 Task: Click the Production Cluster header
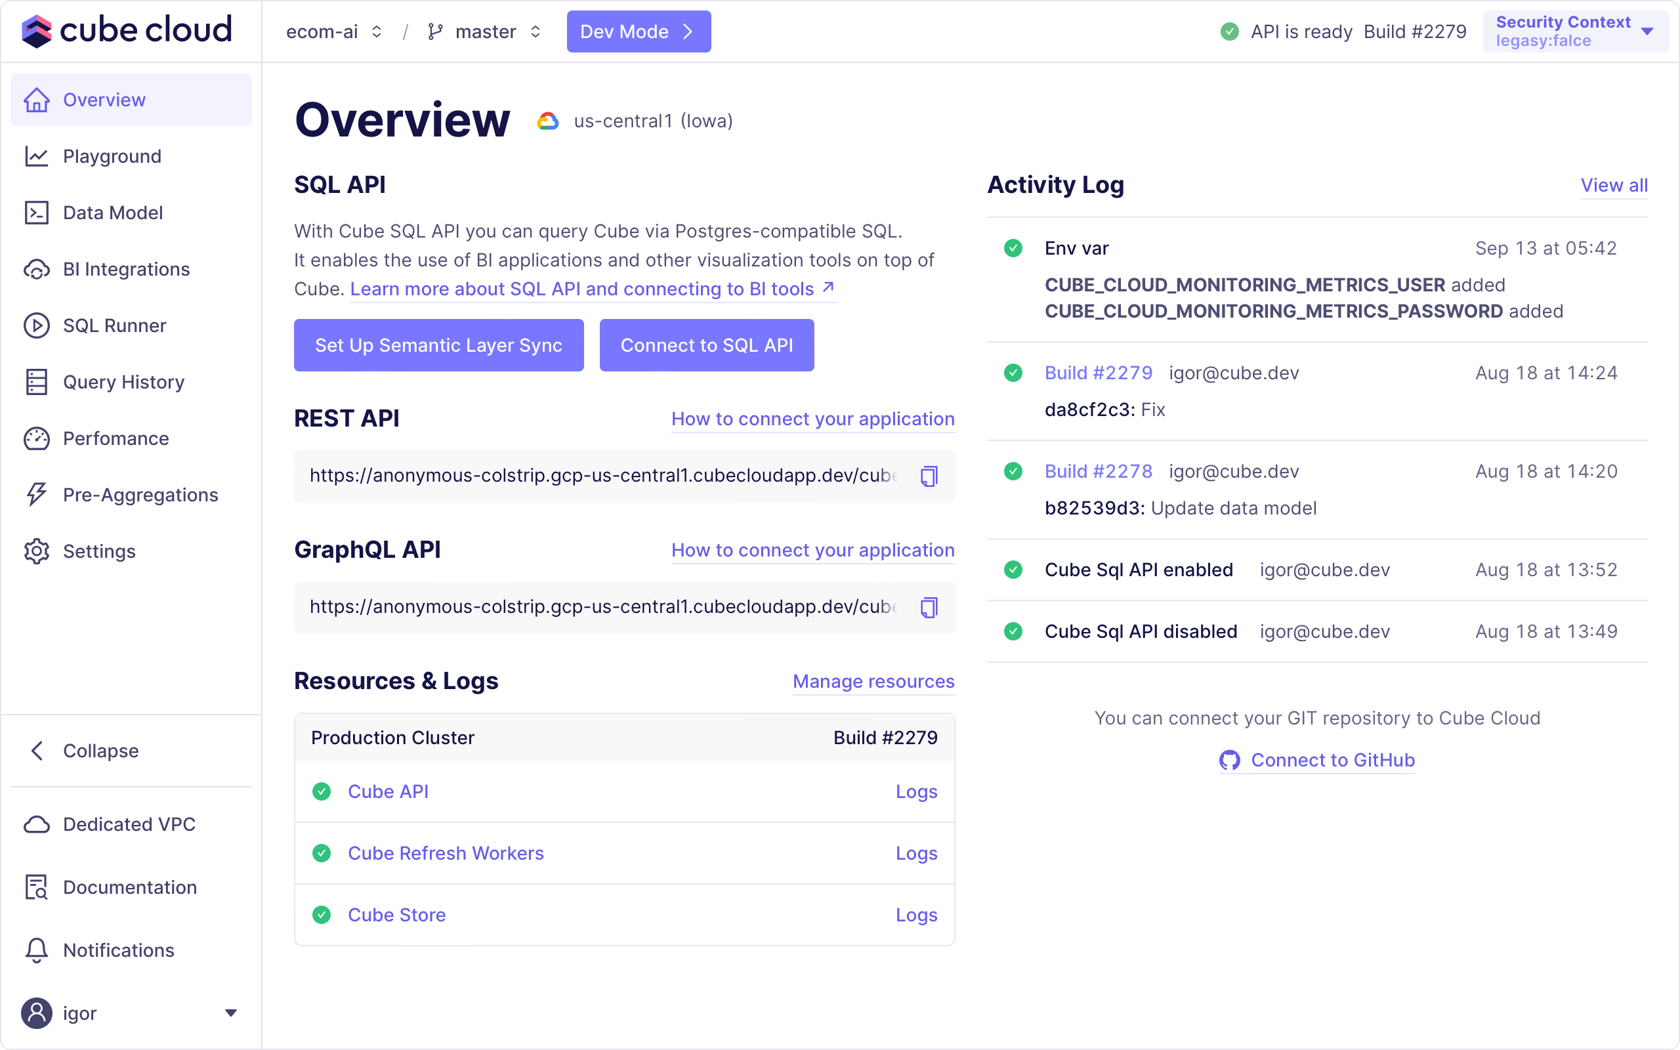pyautogui.click(x=625, y=738)
